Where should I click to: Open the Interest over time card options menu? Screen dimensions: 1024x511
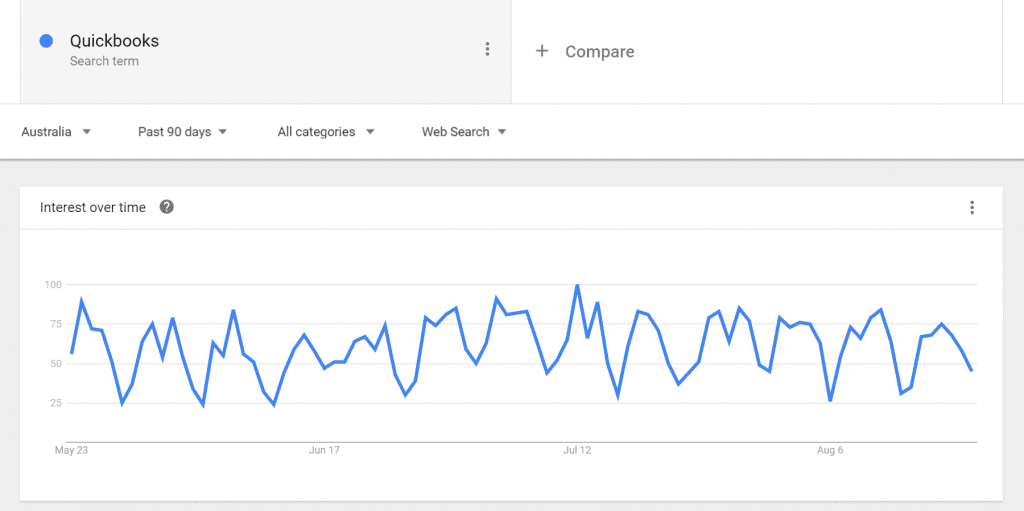click(x=972, y=208)
